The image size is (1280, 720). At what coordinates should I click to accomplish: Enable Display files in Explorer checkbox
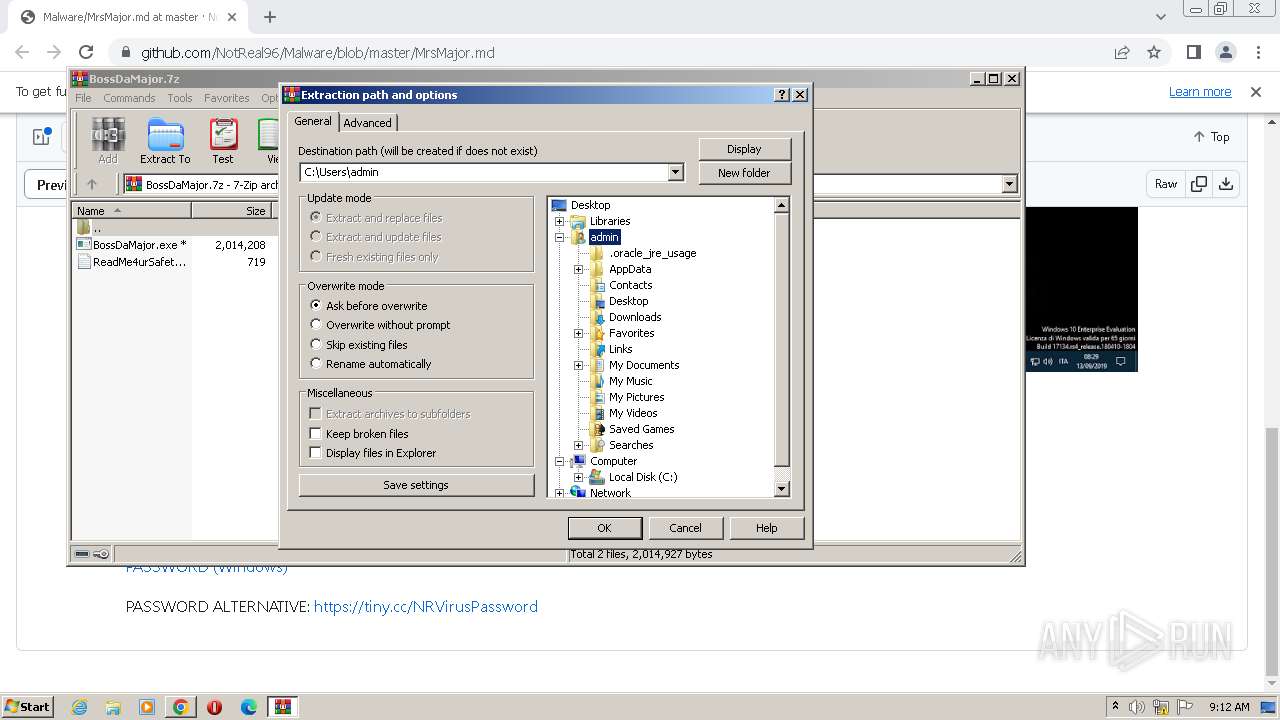[316, 453]
